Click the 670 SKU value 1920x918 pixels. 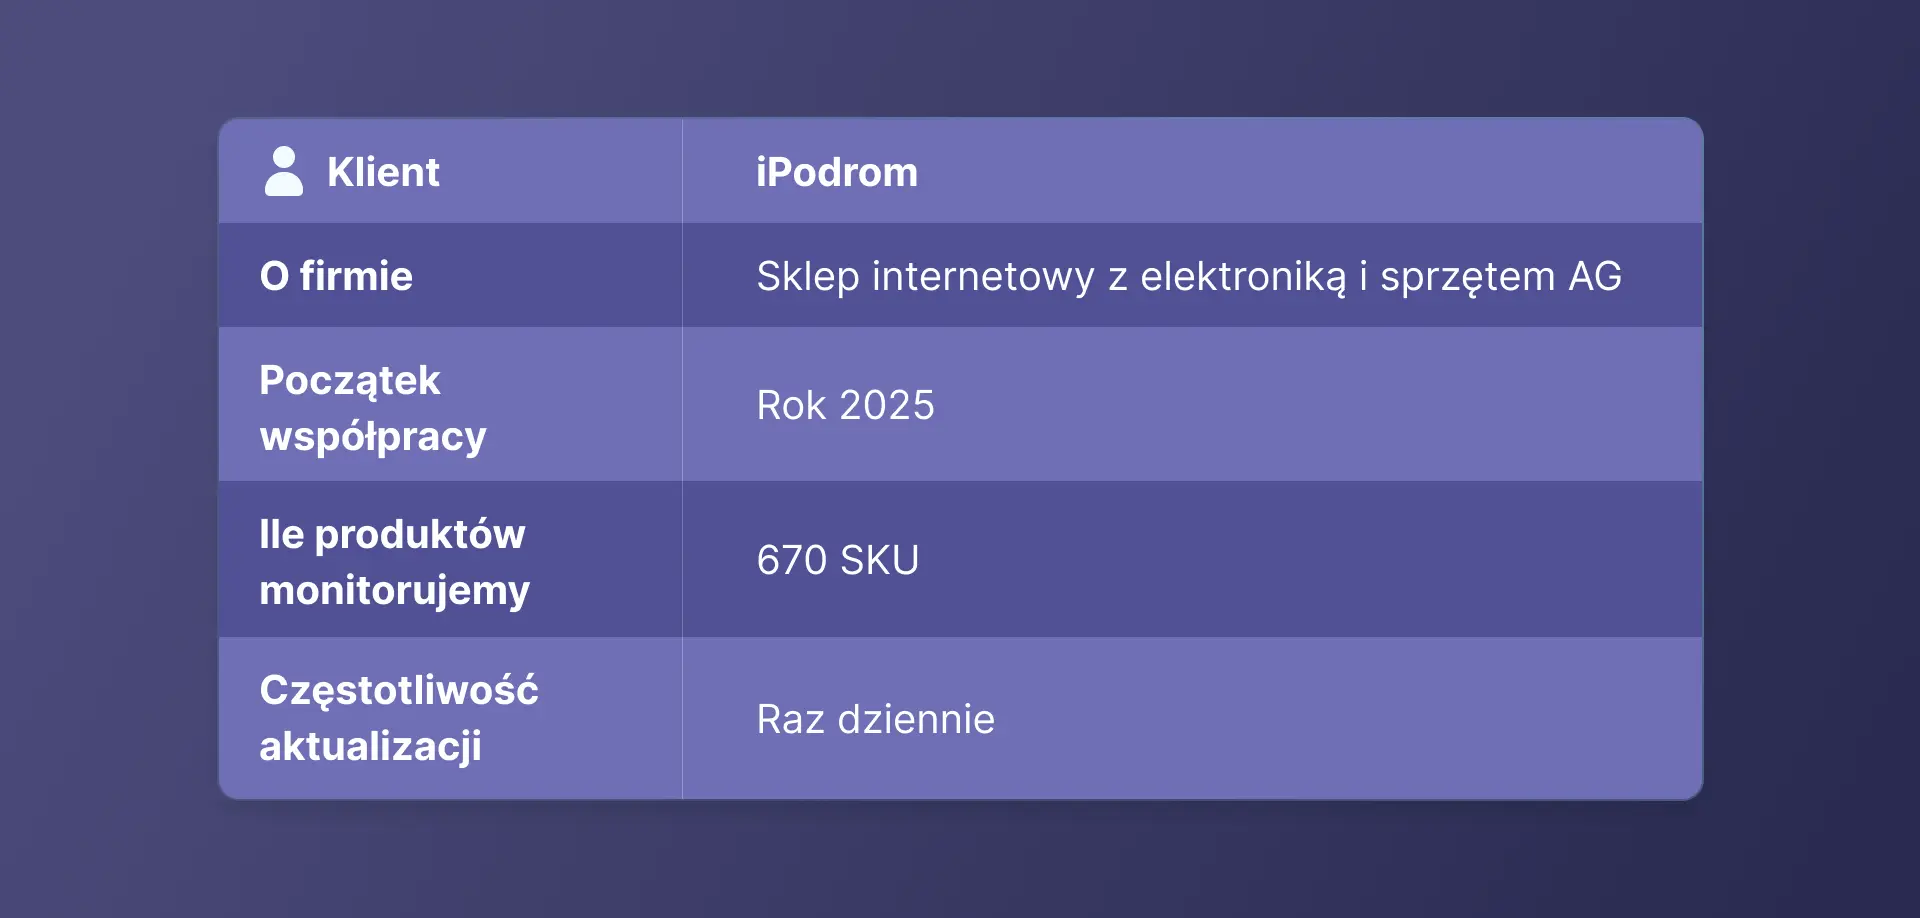click(x=837, y=561)
